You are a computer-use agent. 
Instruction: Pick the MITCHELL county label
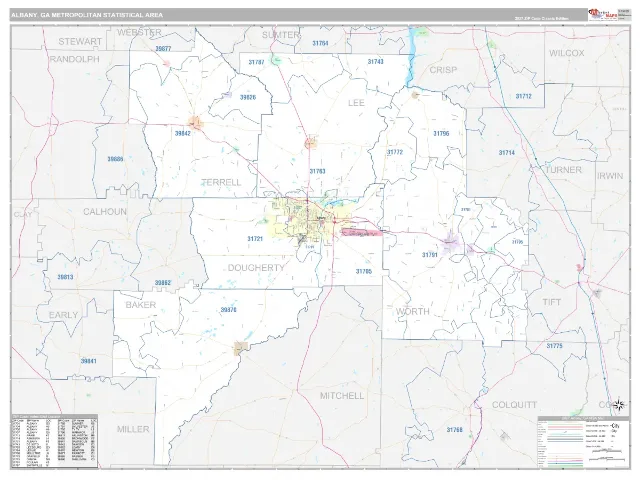coord(342,396)
